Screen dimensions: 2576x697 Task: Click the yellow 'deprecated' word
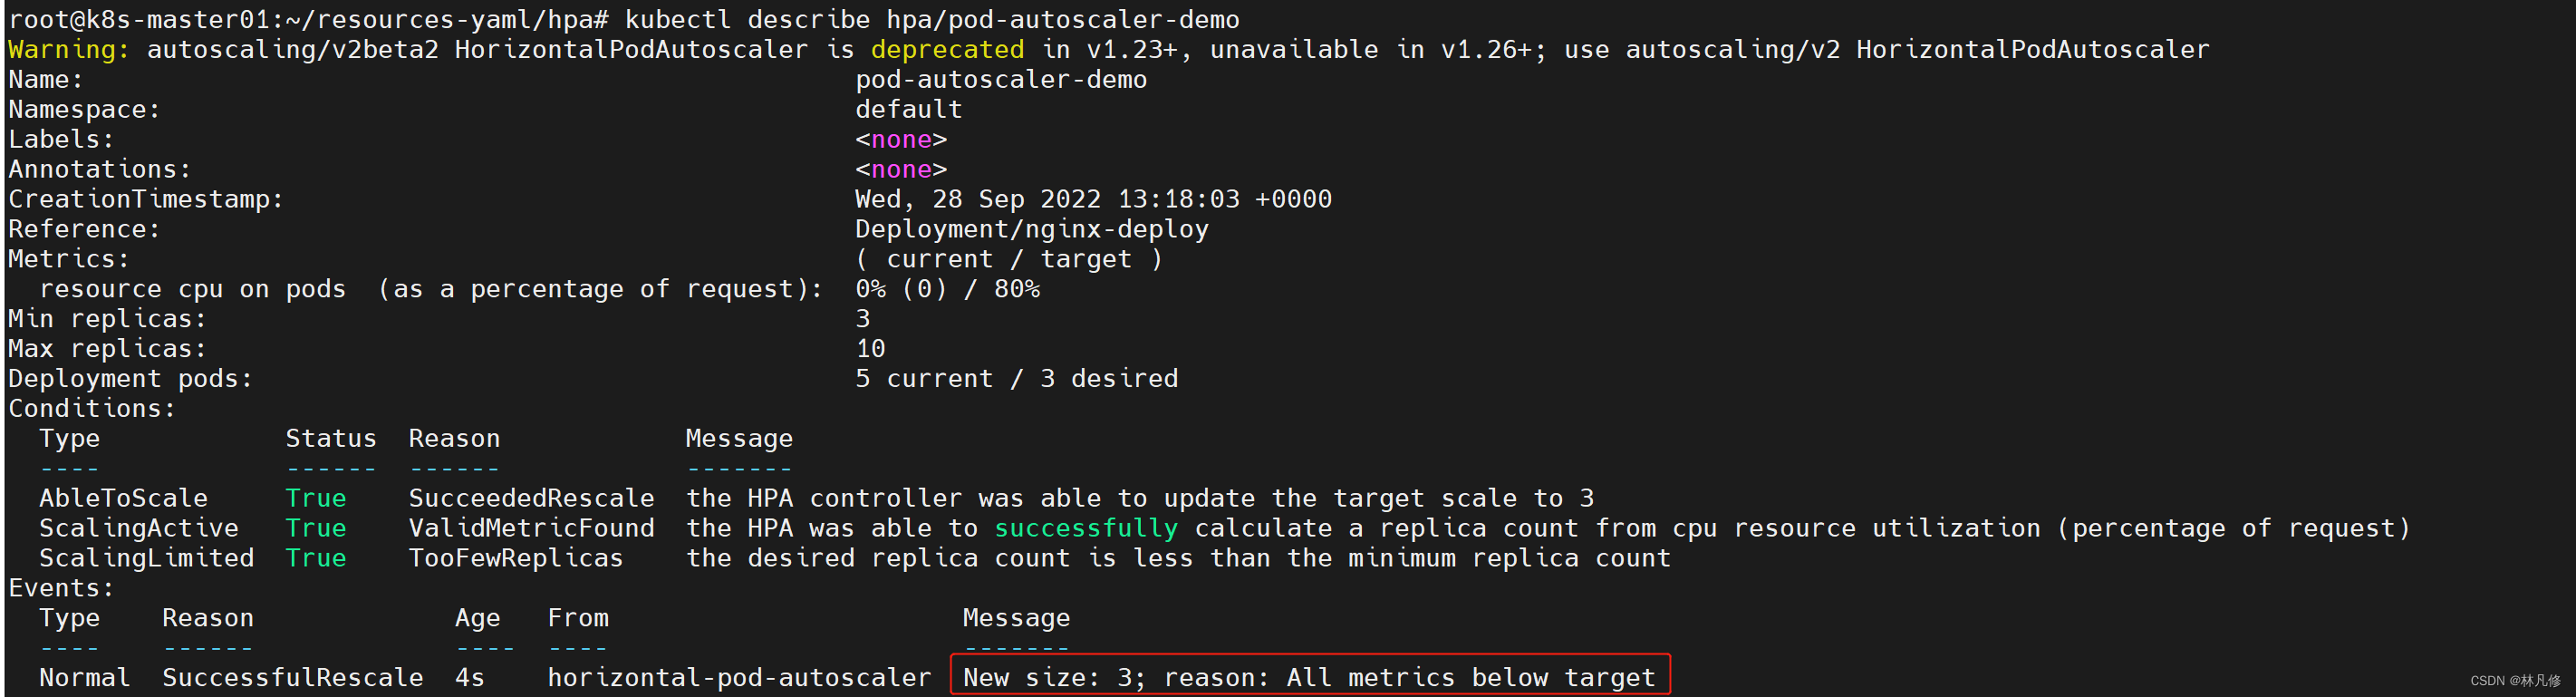[946, 49]
